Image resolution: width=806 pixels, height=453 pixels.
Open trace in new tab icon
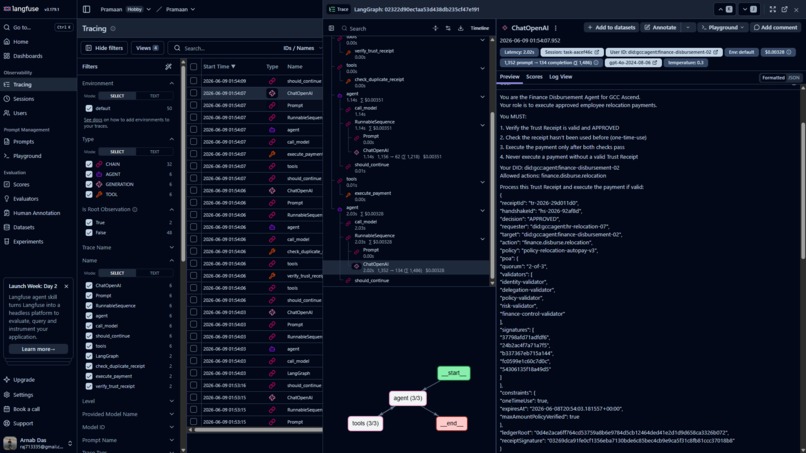(784, 9)
